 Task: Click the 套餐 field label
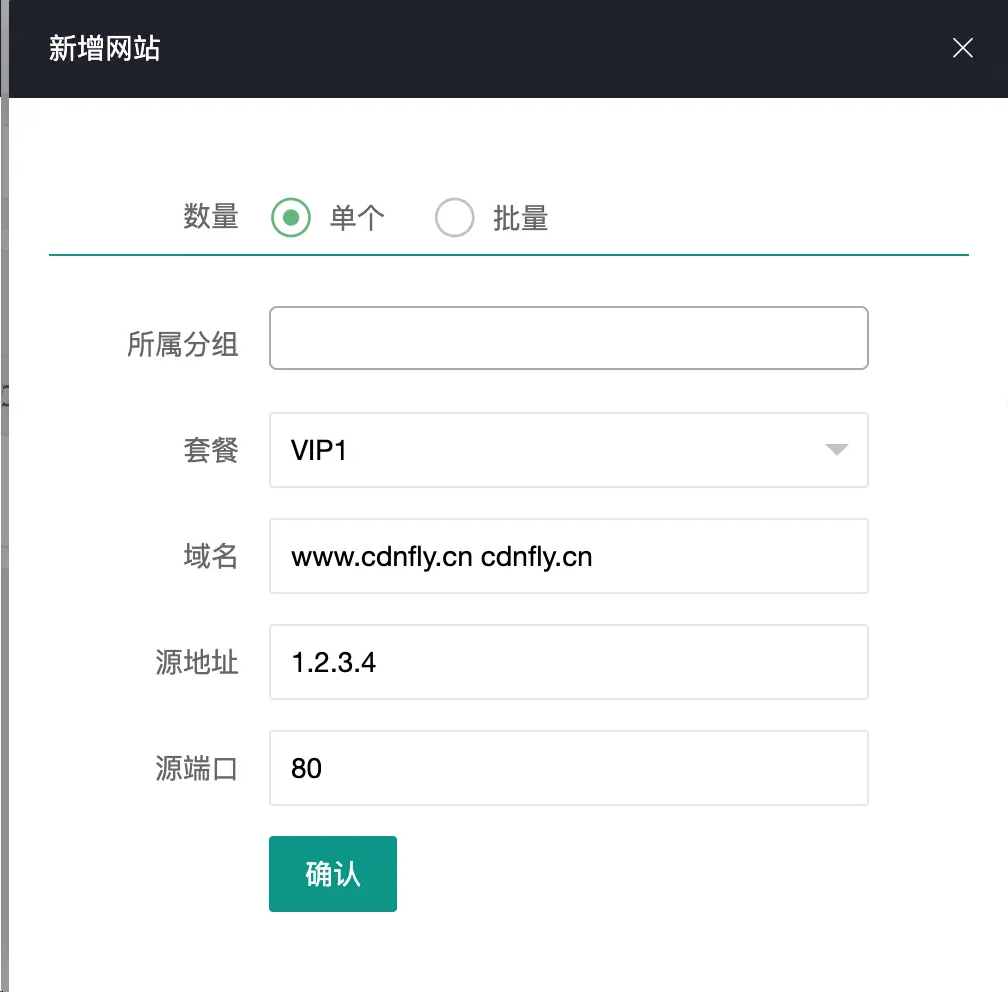pyautogui.click(x=210, y=450)
